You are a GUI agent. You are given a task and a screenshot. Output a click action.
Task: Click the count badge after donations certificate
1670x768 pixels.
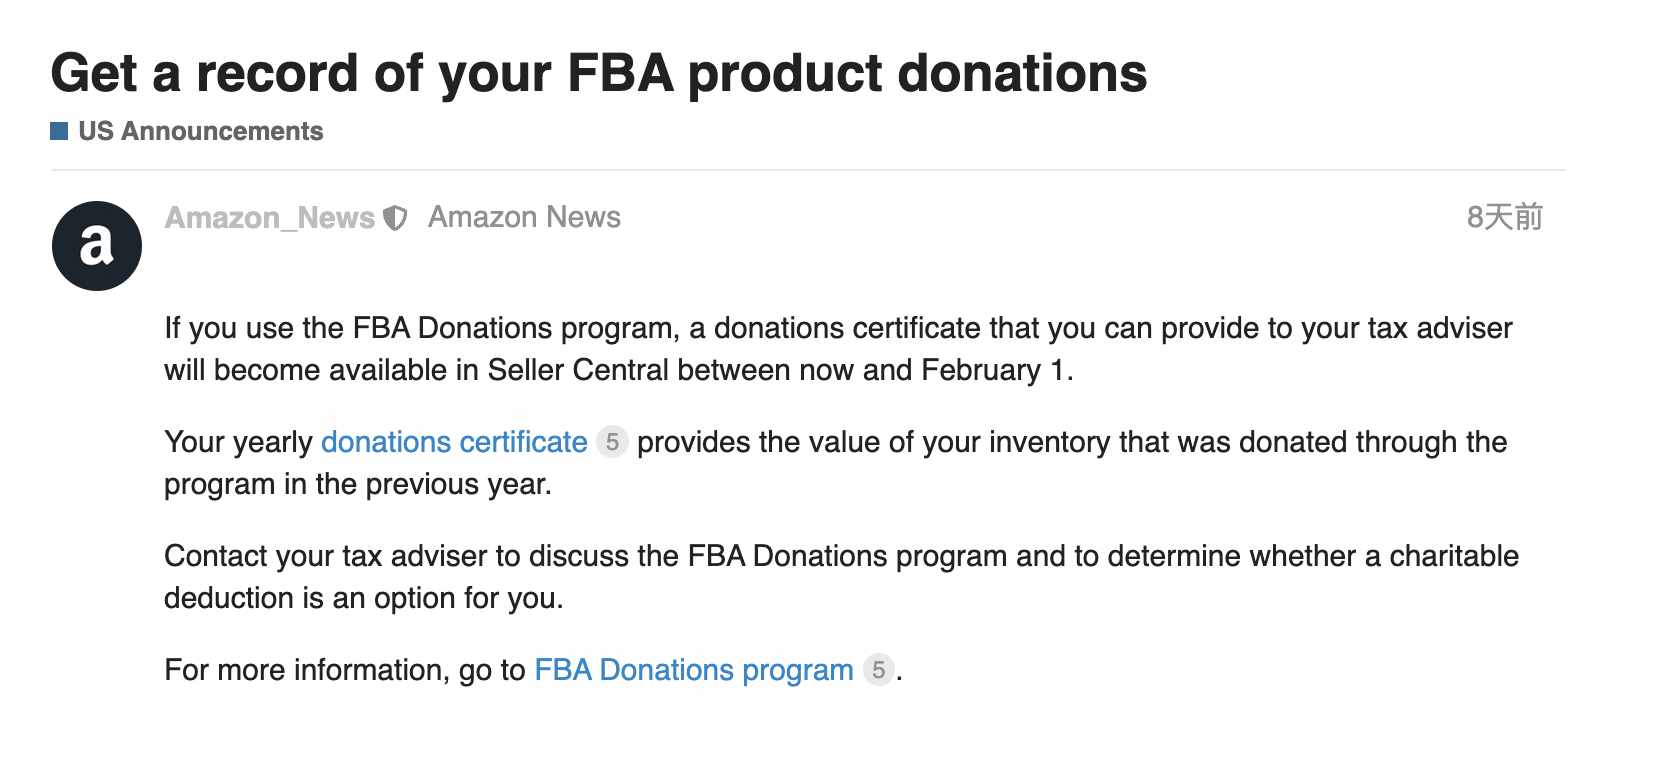click(x=612, y=442)
